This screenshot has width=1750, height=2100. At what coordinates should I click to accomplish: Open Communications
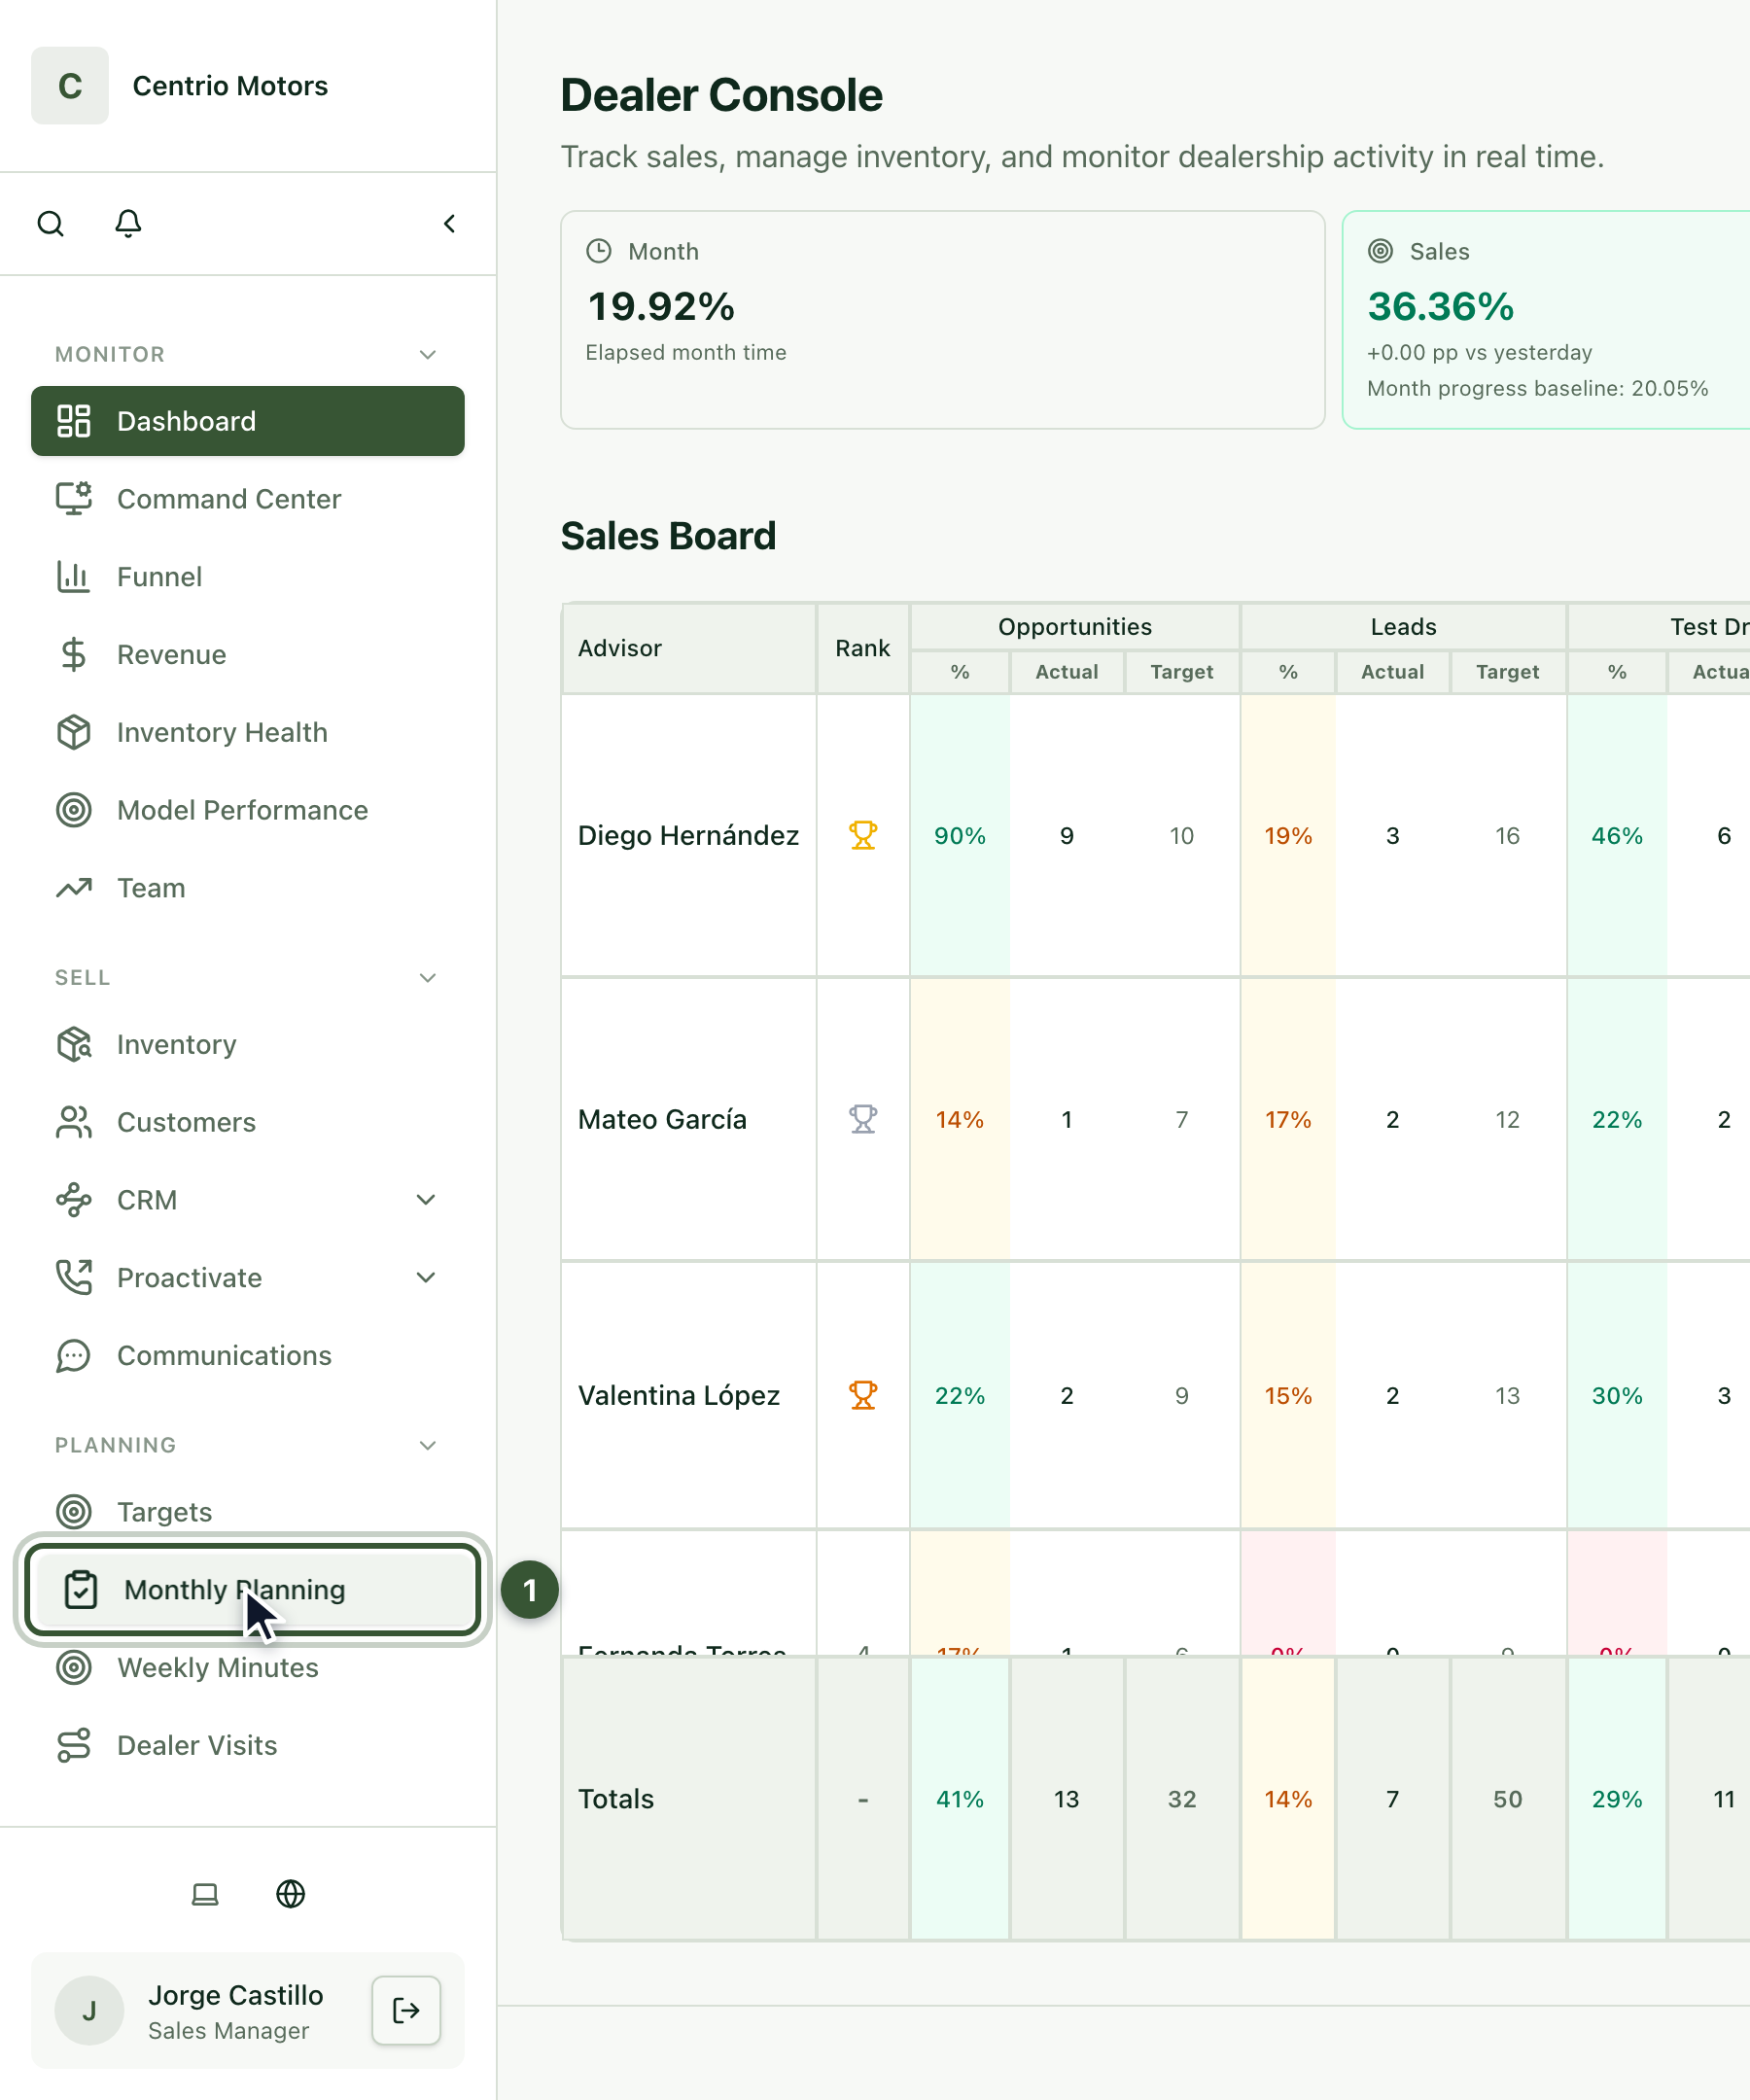pyautogui.click(x=248, y=1356)
